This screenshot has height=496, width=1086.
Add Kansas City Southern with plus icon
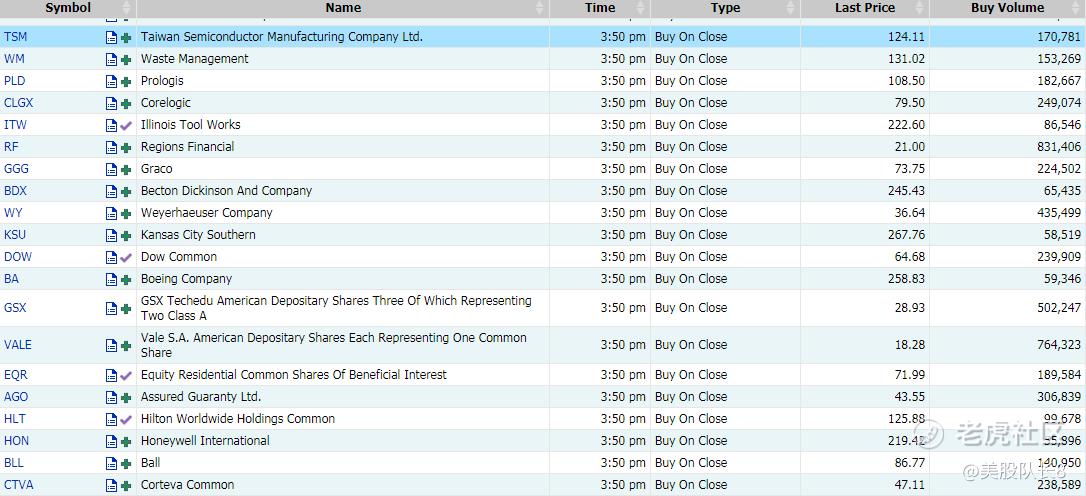point(125,236)
